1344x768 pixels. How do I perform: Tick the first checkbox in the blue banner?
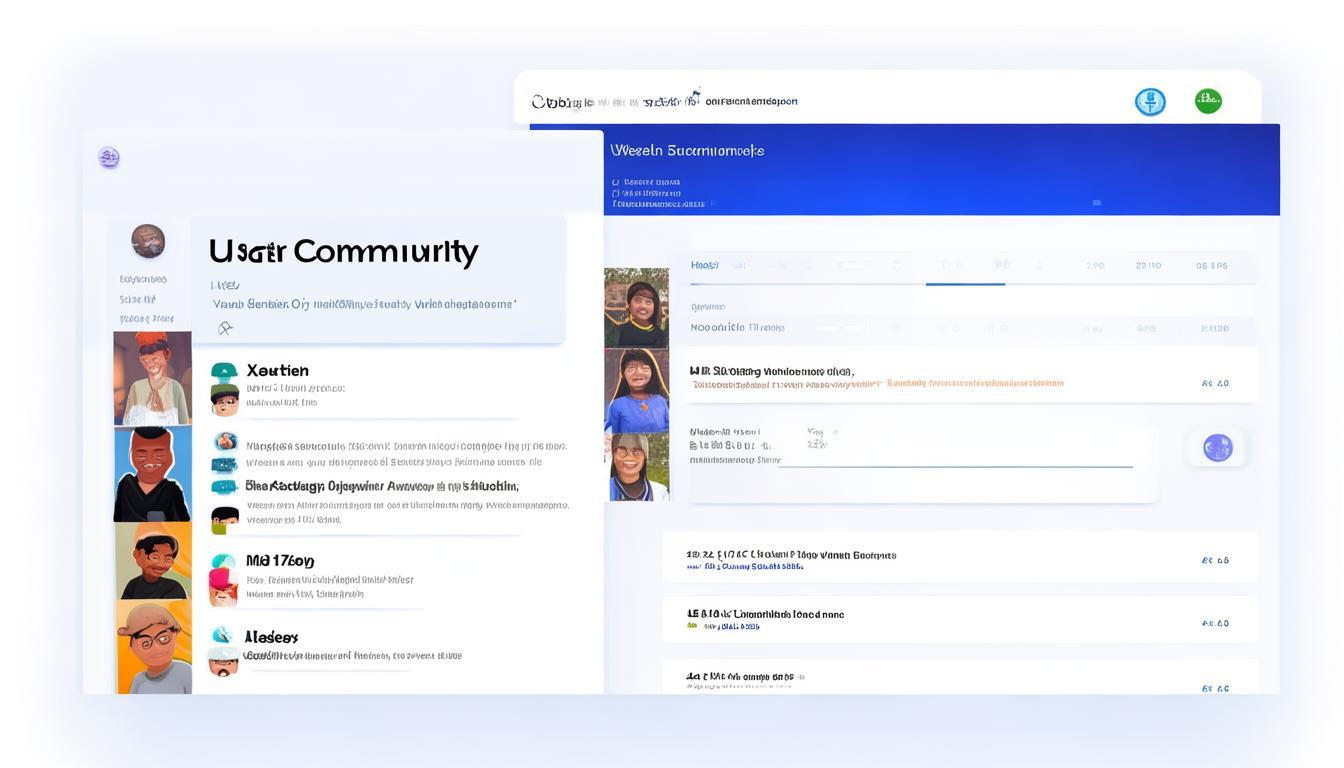(615, 183)
